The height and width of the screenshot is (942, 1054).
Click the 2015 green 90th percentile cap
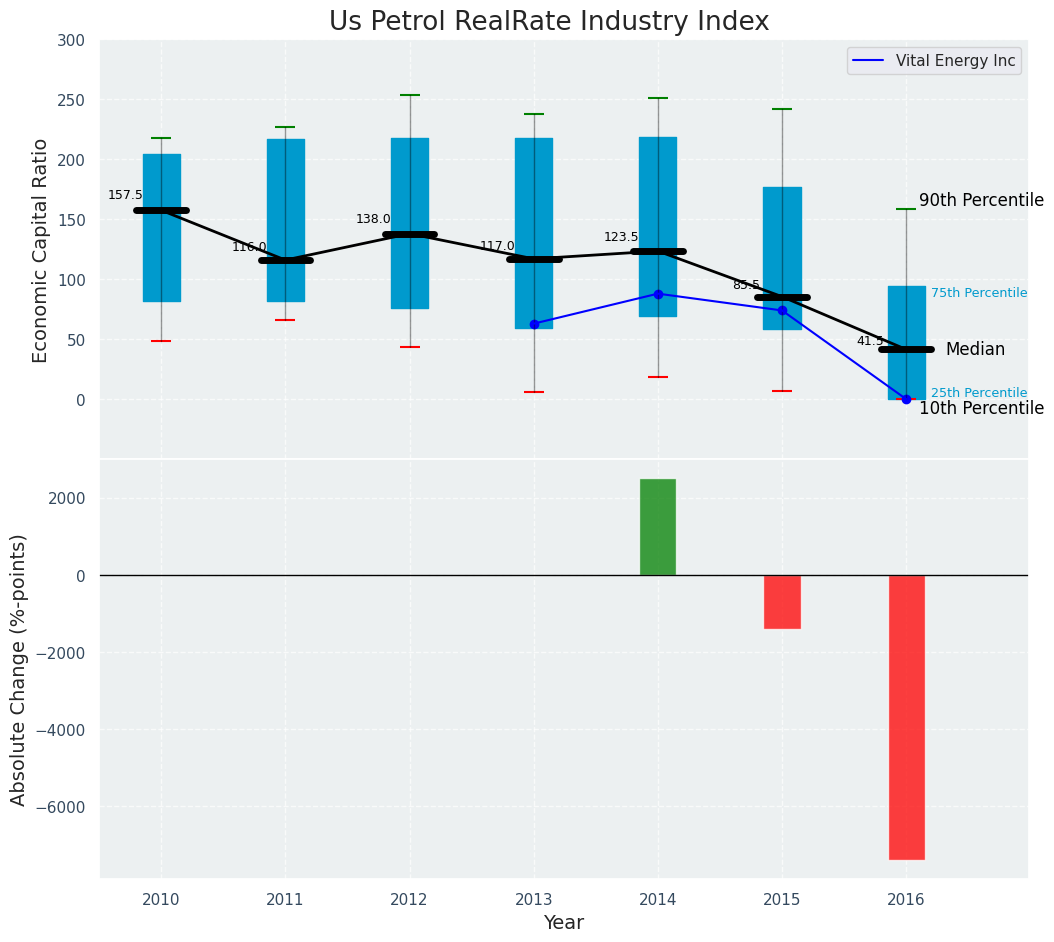[782, 109]
